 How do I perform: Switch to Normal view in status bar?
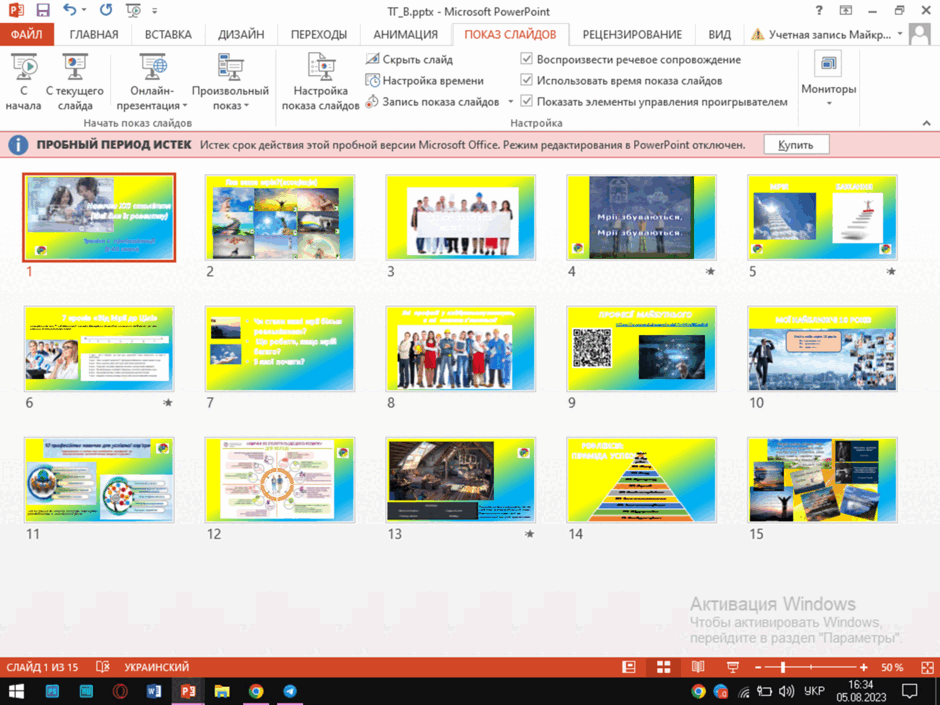[x=629, y=667]
